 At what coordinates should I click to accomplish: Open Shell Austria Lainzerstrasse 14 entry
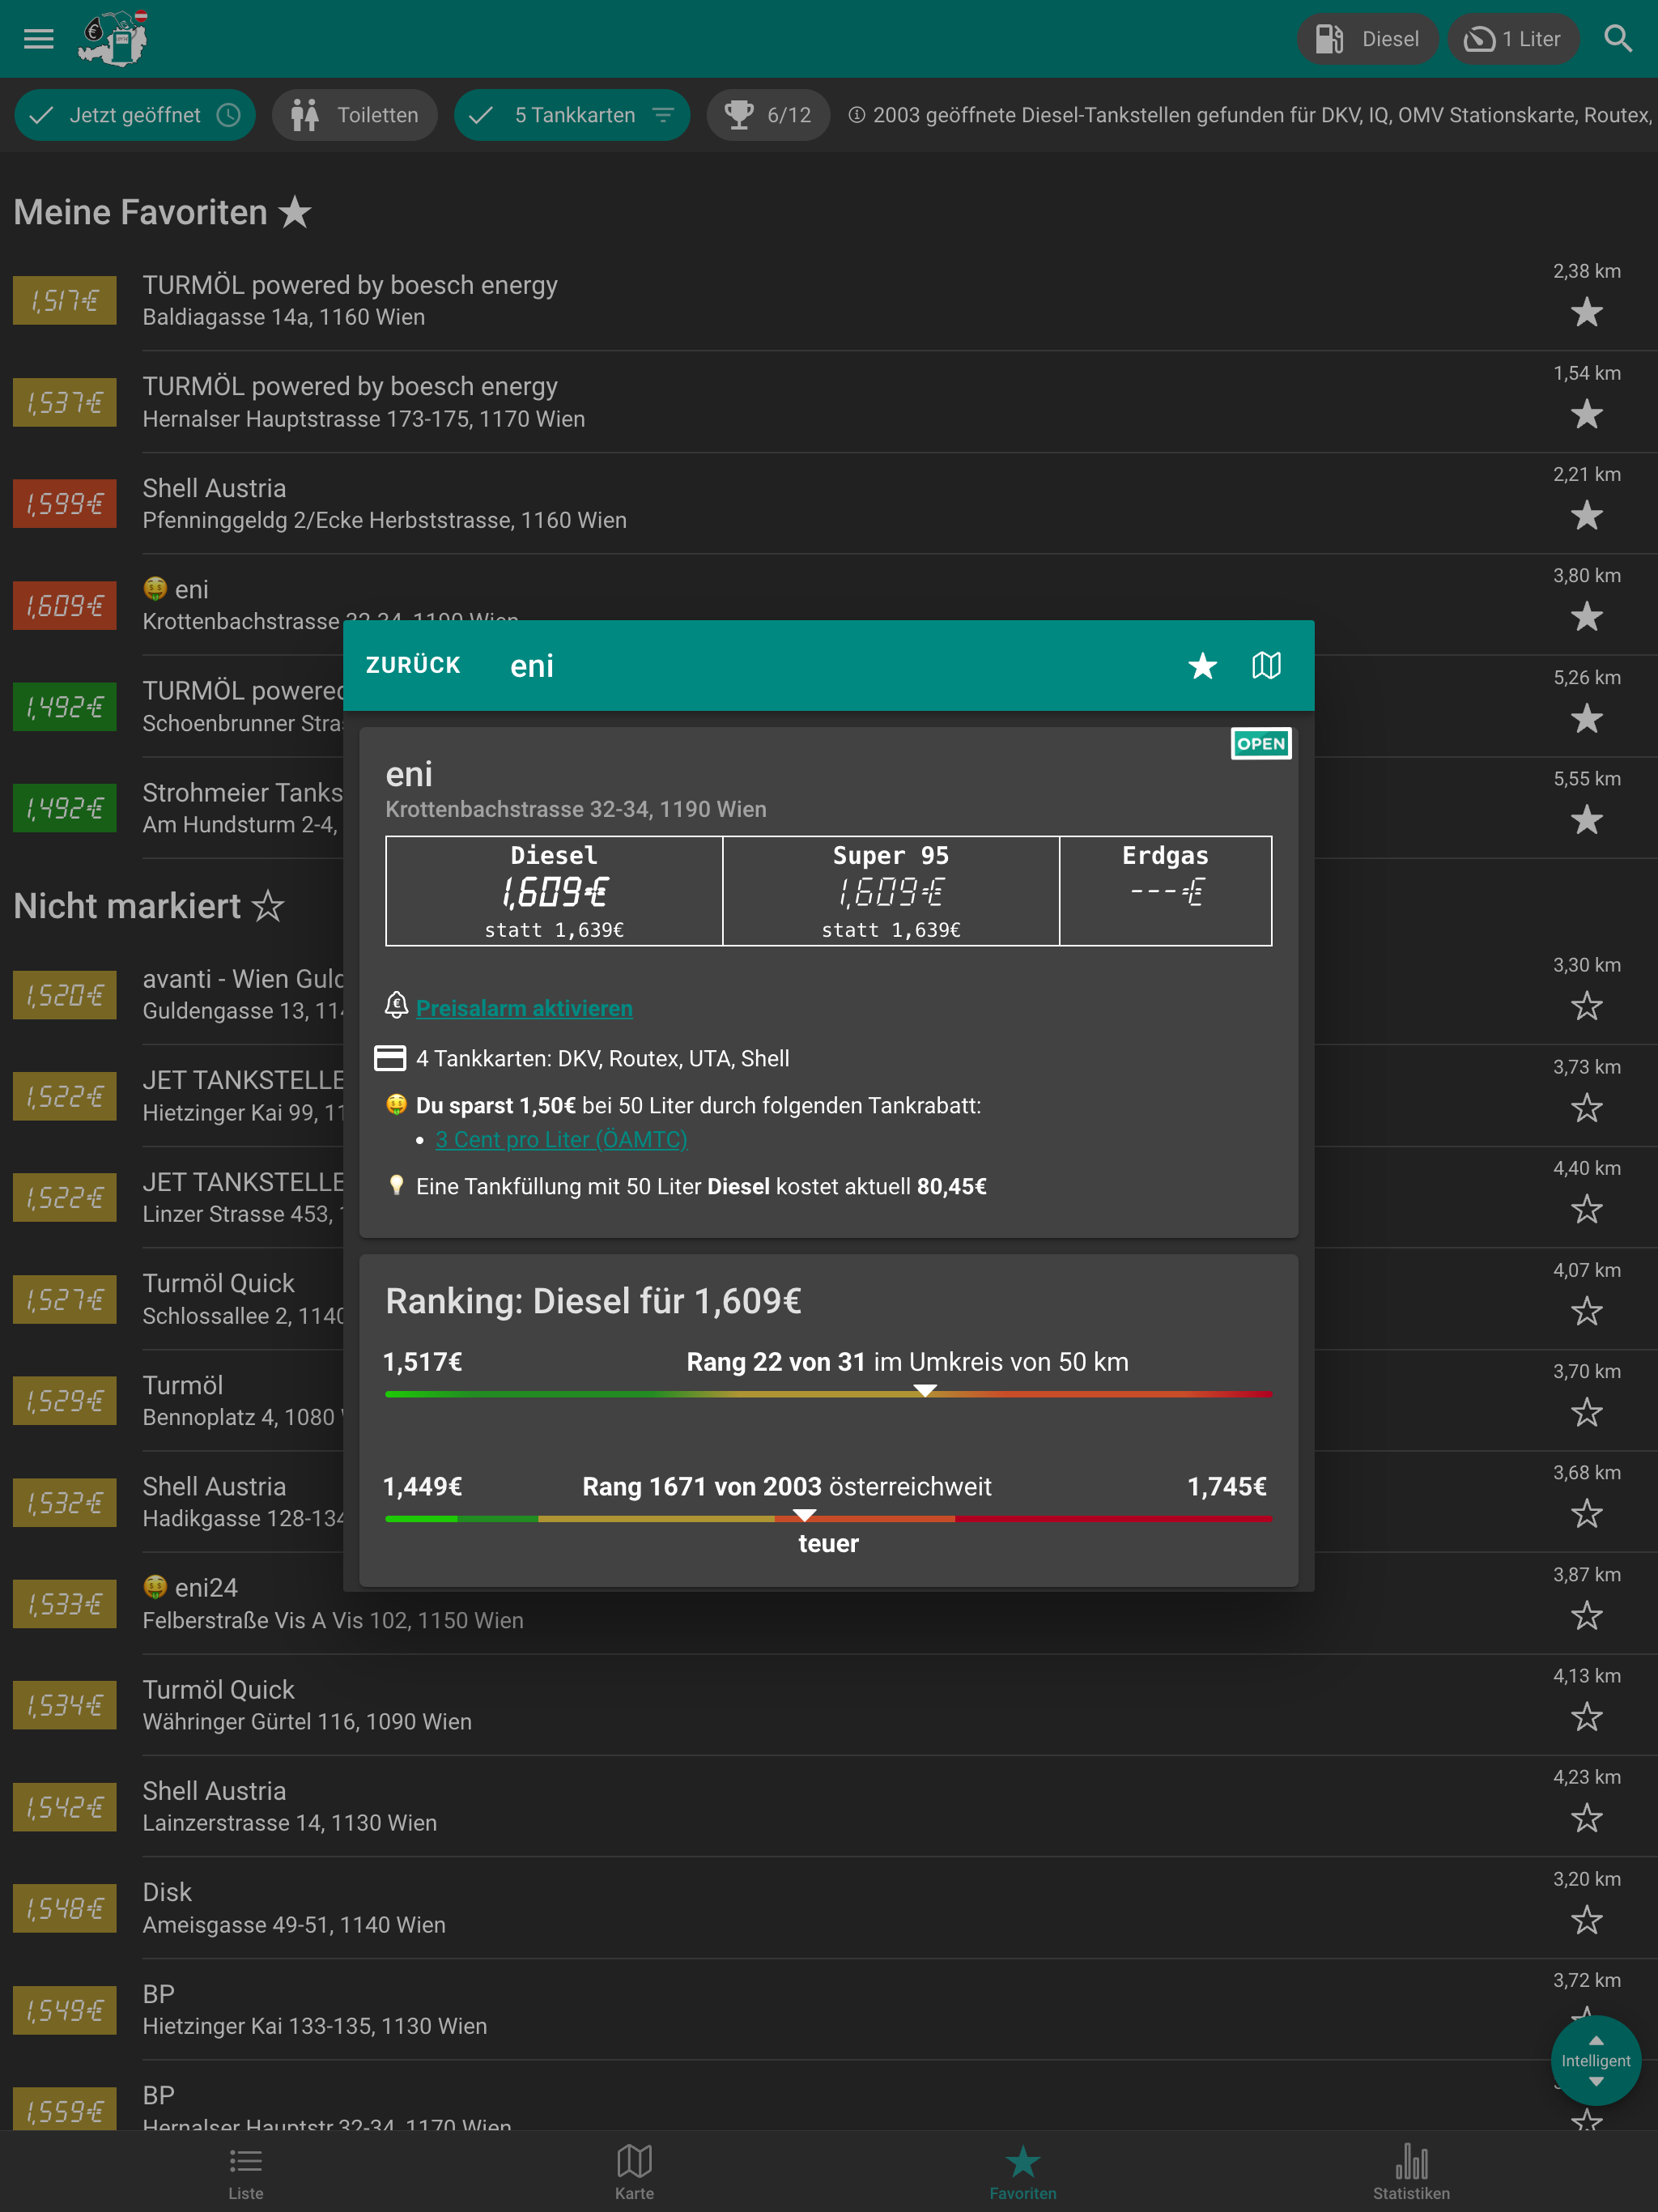(x=829, y=1806)
